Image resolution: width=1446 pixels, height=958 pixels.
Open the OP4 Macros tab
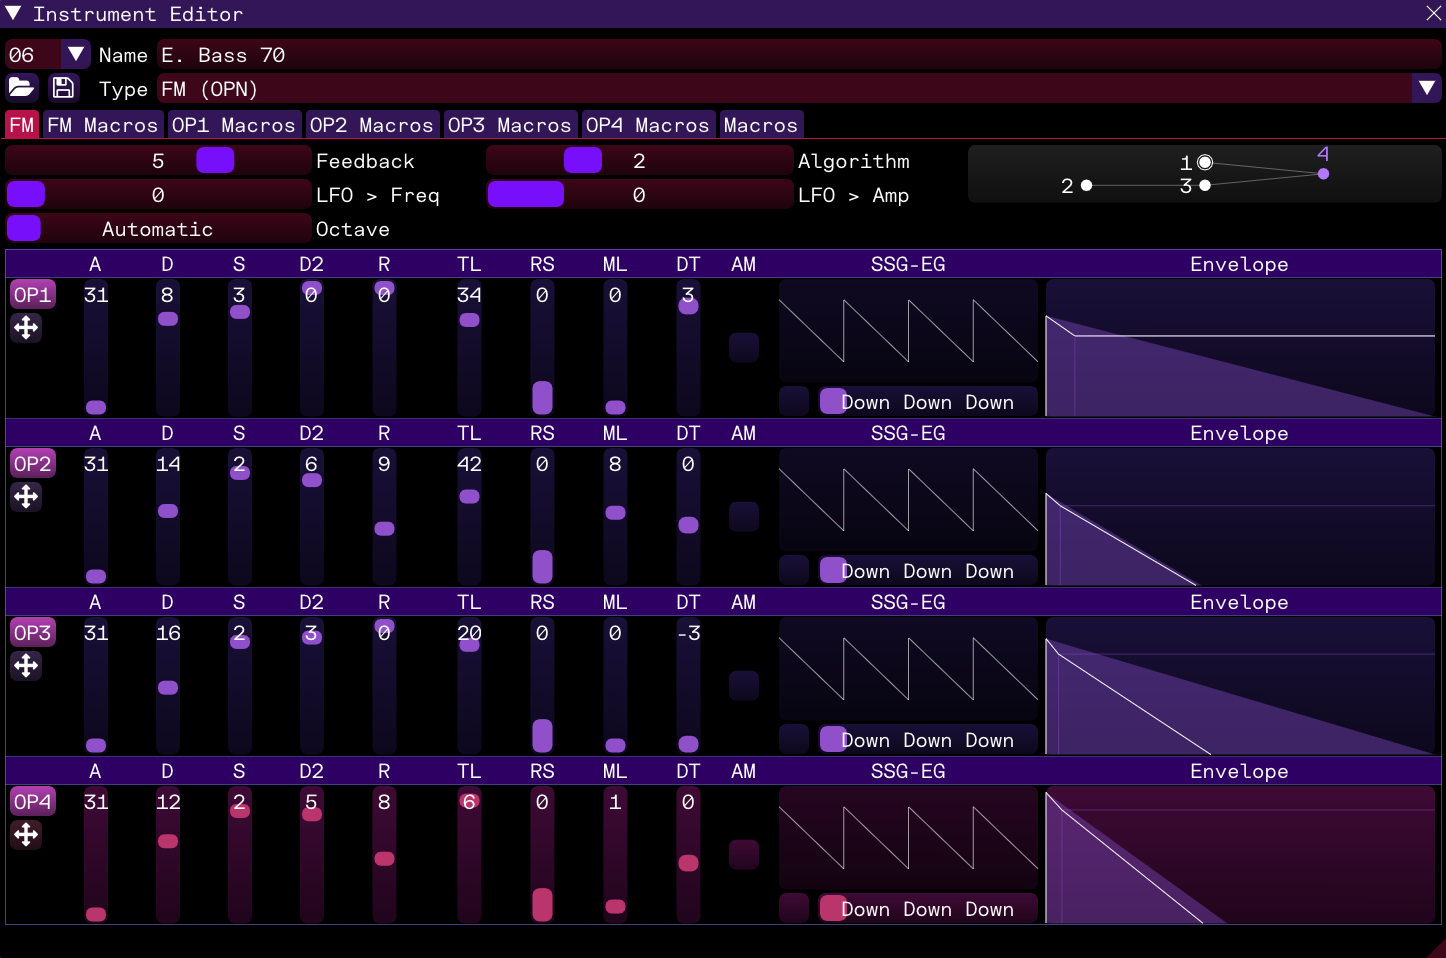(647, 125)
